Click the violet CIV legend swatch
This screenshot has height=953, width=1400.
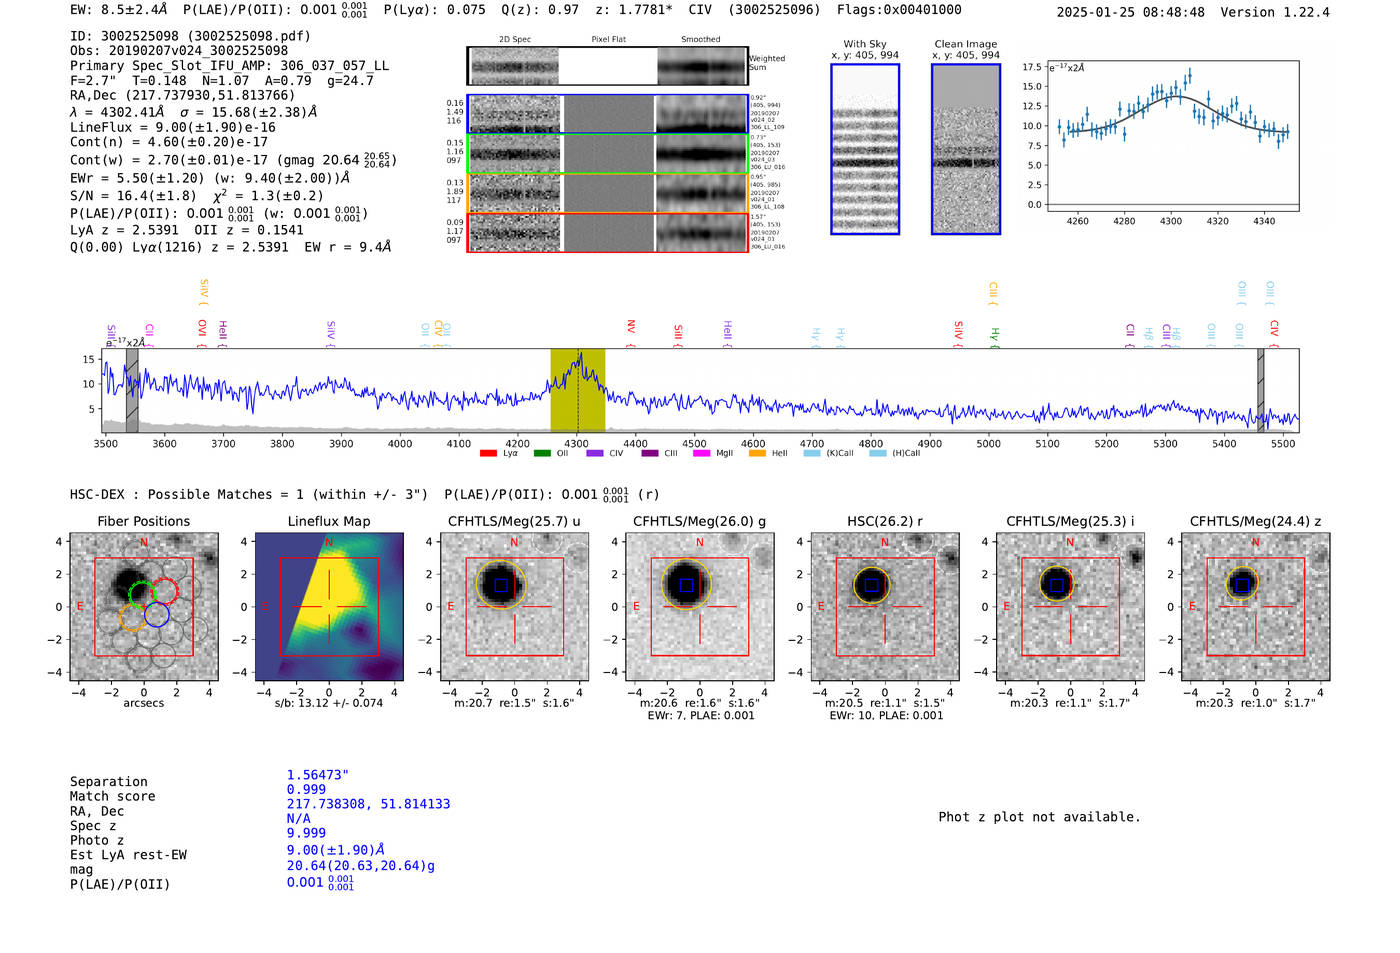[595, 453]
